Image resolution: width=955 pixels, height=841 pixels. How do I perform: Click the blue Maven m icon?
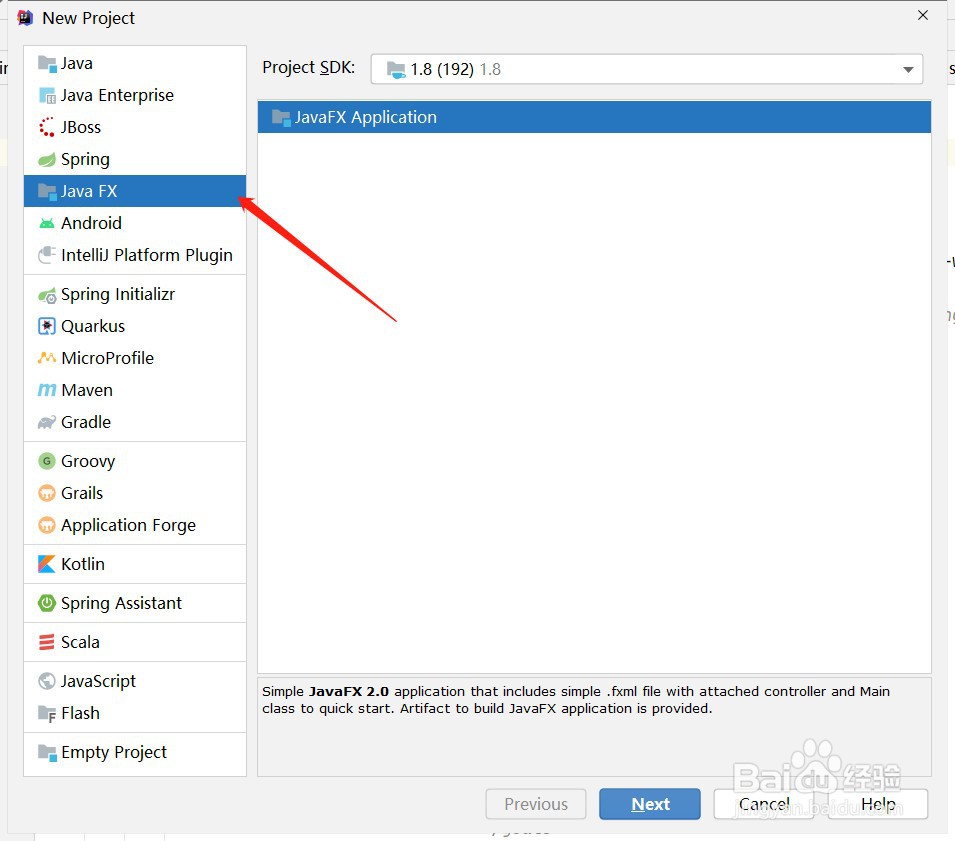pyautogui.click(x=47, y=390)
